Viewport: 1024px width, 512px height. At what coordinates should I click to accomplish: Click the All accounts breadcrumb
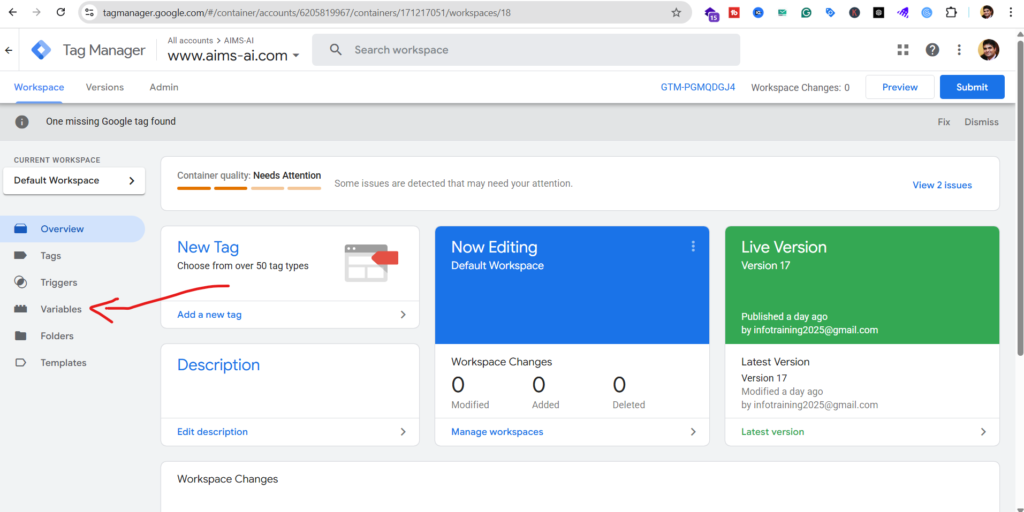click(190, 40)
